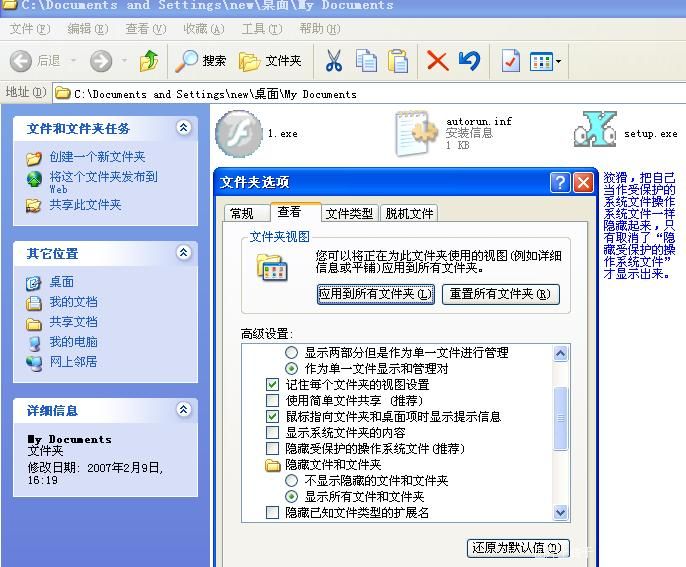Image resolution: width=686 pixels, height=567 pixels.
Task: Toggle the Folders (文件夹) pane button
Action: [x=270, y=61]
